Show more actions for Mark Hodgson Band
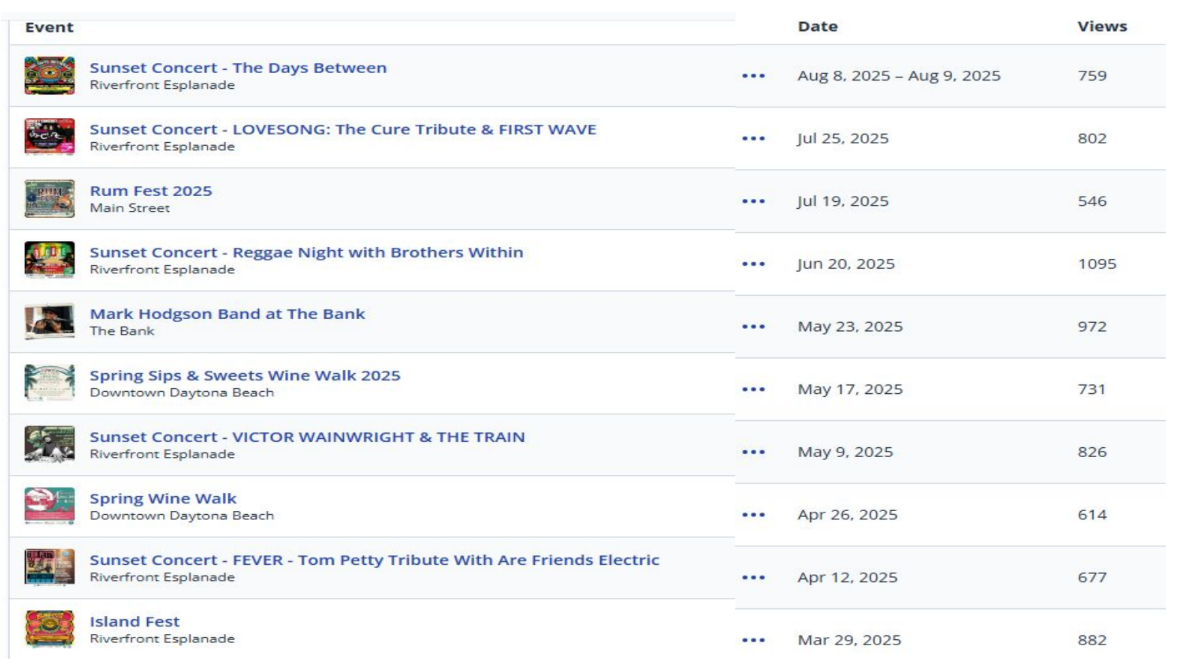 coord(754,327)
